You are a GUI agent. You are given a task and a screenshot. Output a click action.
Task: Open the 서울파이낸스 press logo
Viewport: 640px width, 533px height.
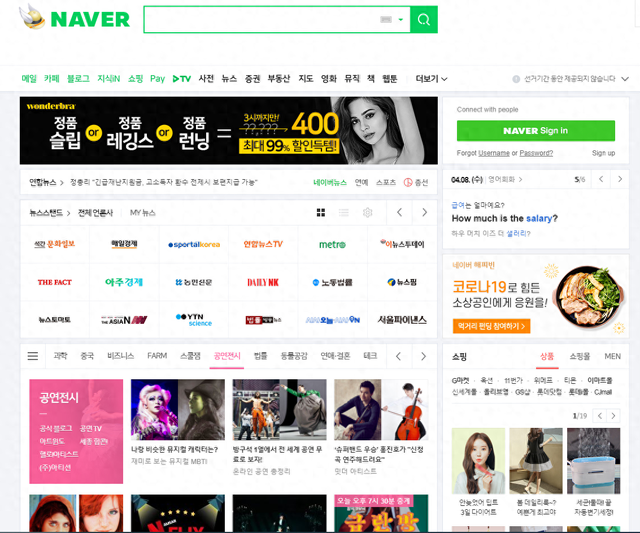point(402,320)
